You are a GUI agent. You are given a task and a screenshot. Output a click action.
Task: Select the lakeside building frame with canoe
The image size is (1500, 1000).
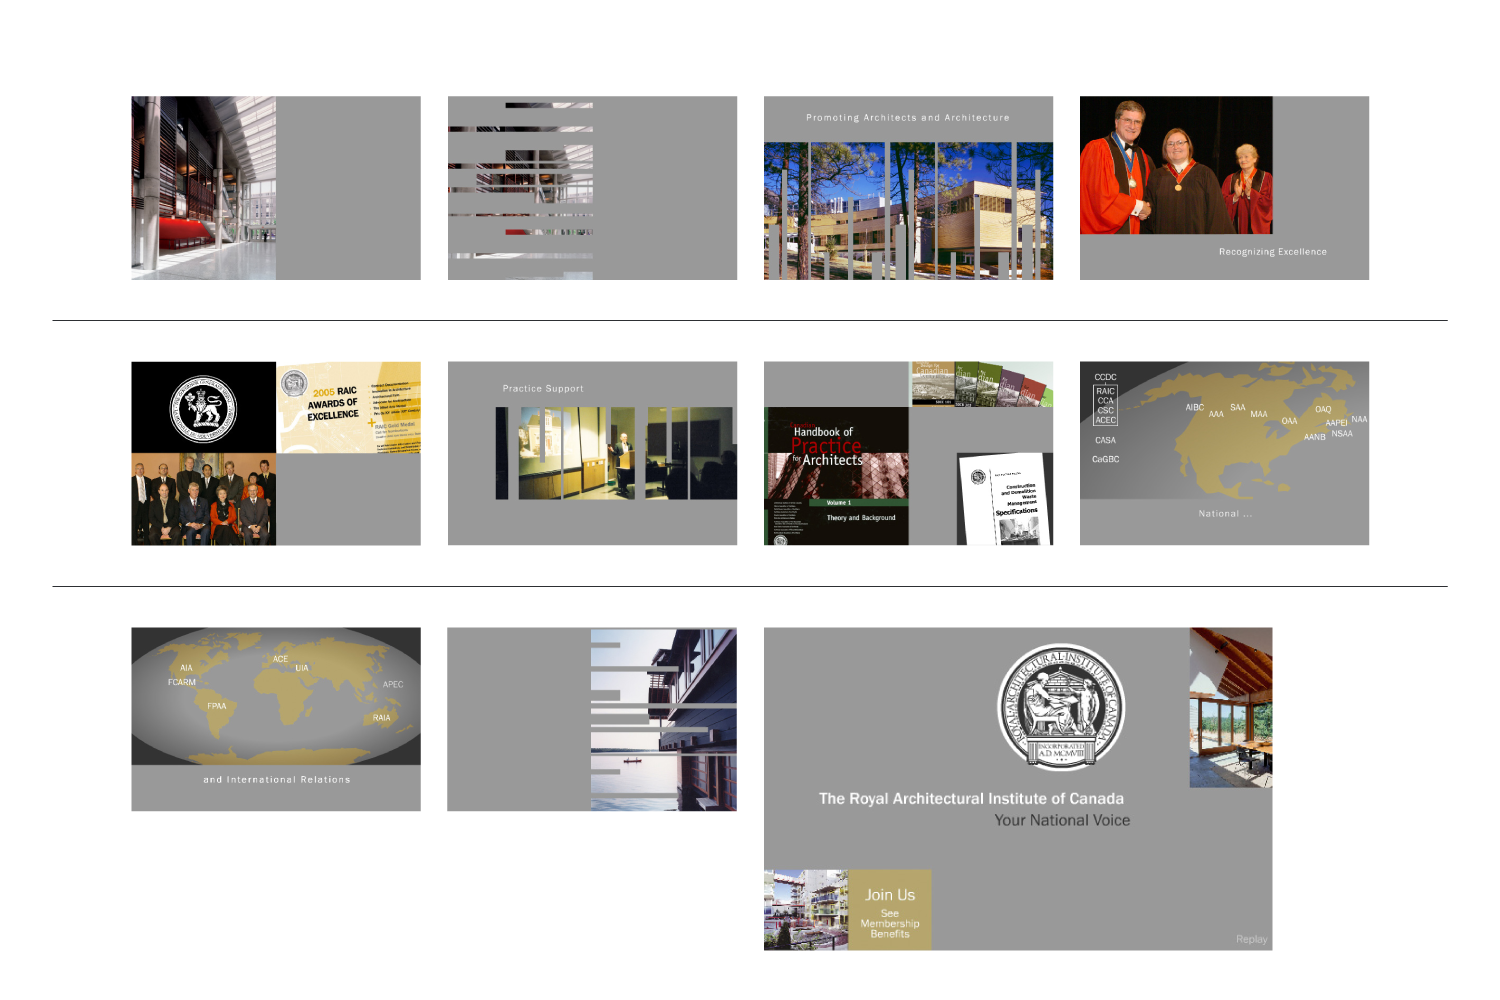click(663, 719)
